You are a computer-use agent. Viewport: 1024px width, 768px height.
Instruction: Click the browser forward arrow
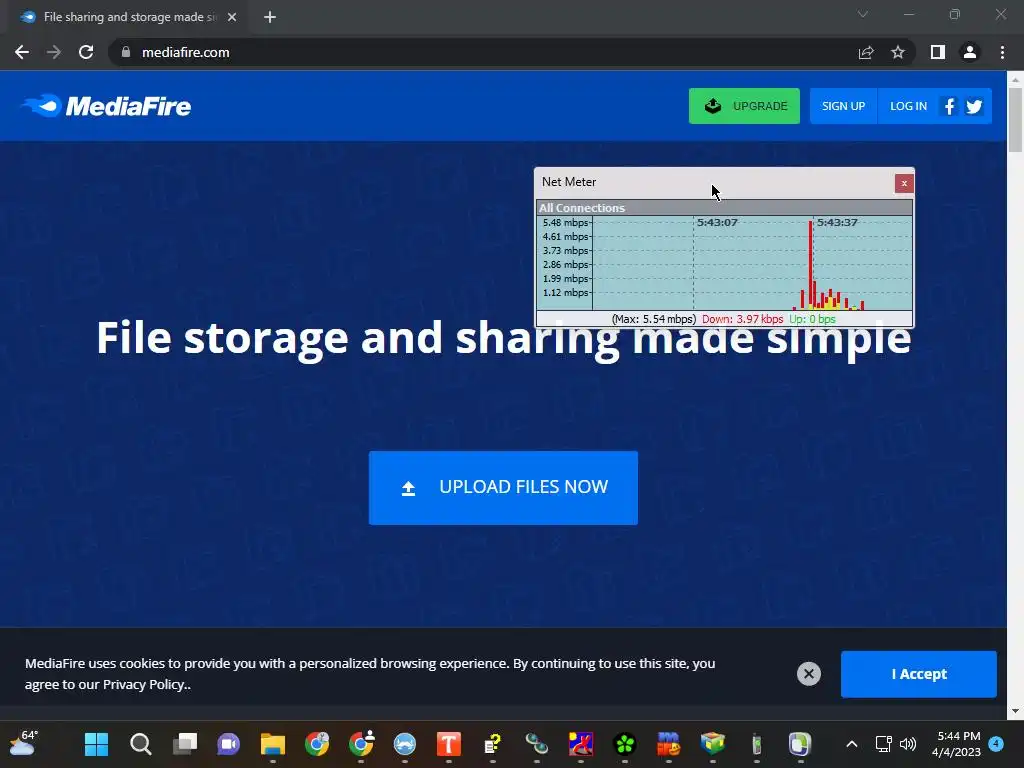[x=54, y=52]
